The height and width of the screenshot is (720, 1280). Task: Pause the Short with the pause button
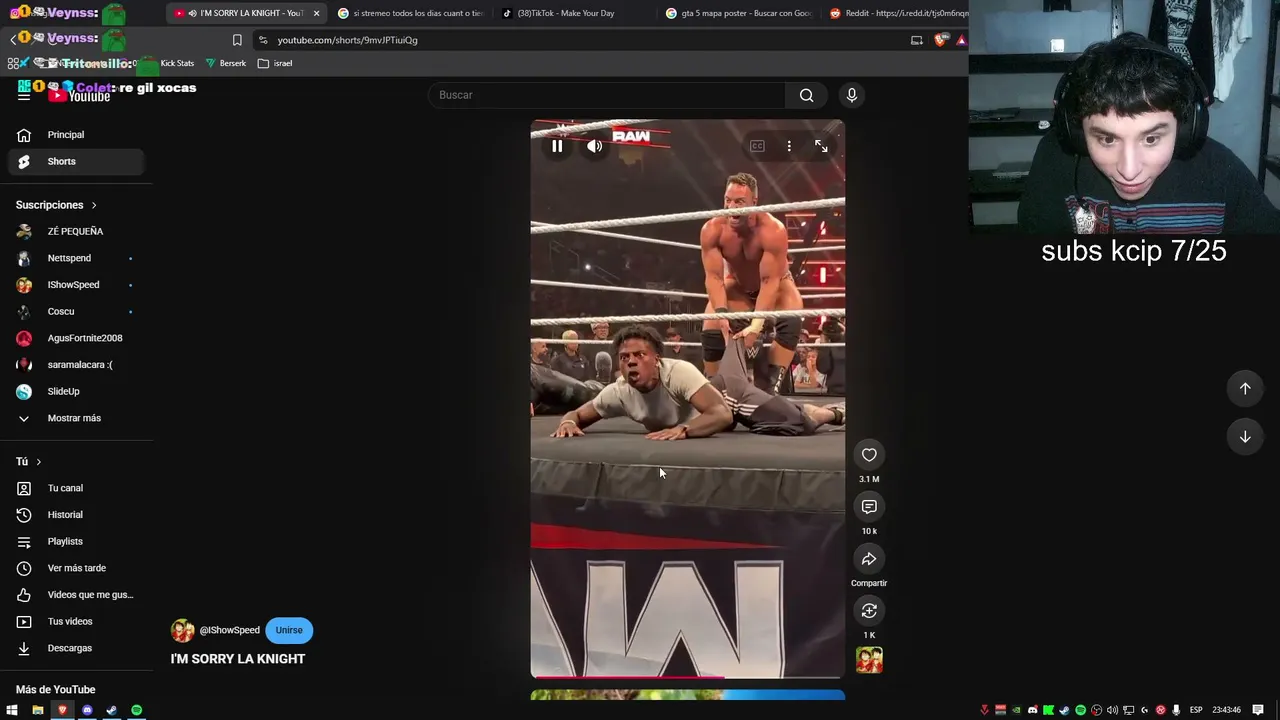point(557,146)
